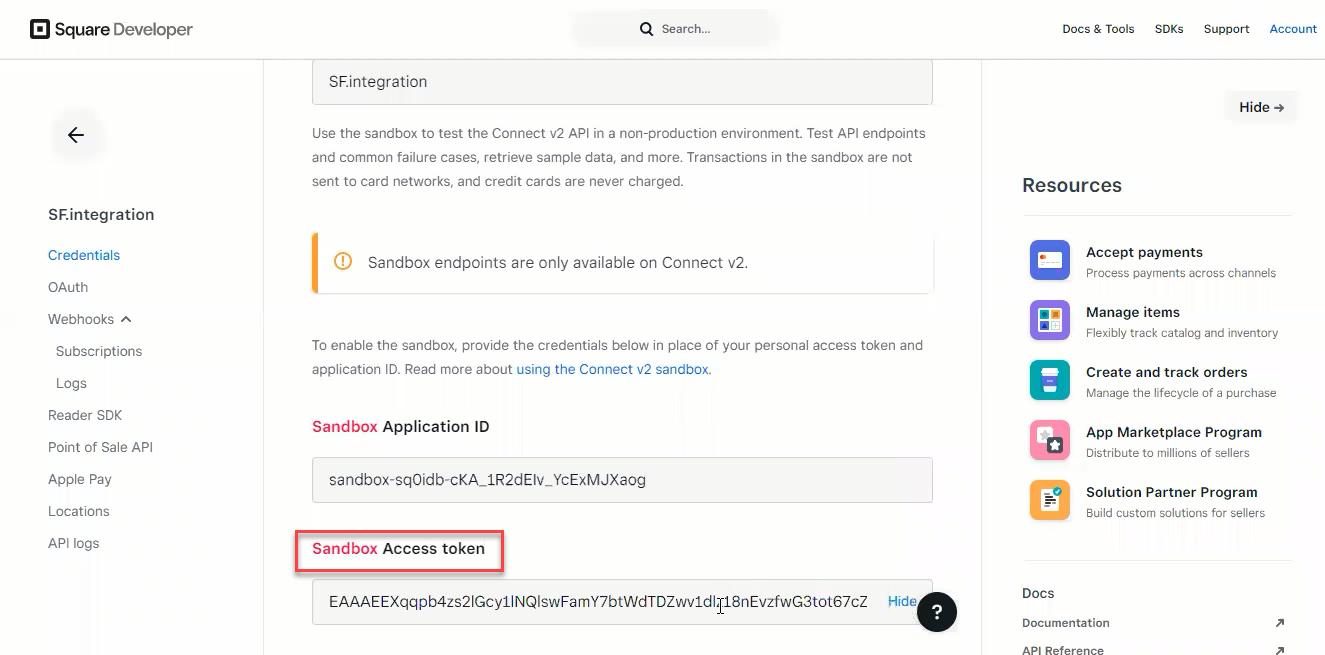Viewport: 1325px width, 655px height.
Task: Open the API Reference link
Action: click(x=1063, y=650)
